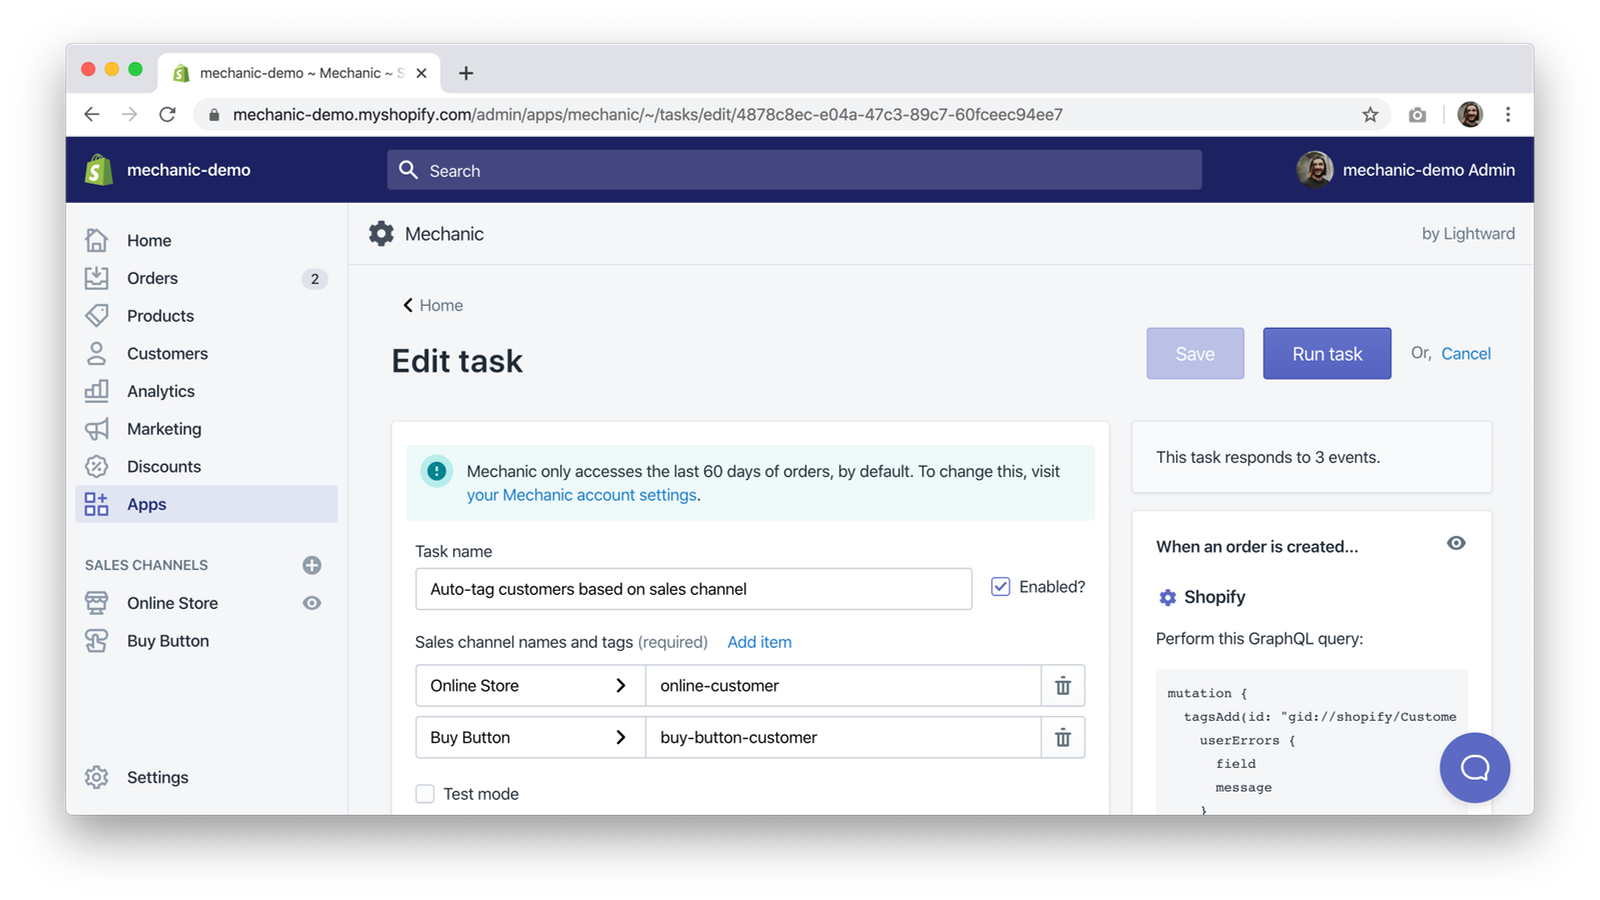
Task: Click the Task name text field
Action: pyautogui.click(x=693, y=589)
